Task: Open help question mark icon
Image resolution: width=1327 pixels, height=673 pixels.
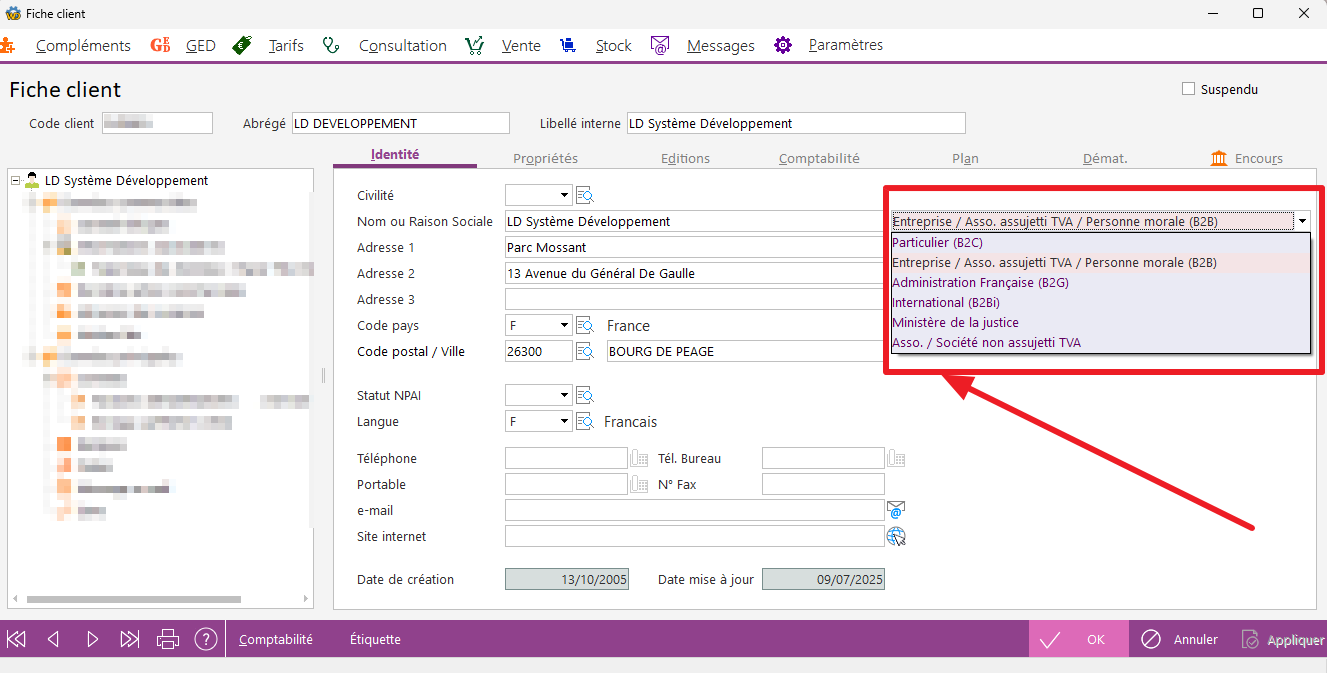Action: click(206, 639)
